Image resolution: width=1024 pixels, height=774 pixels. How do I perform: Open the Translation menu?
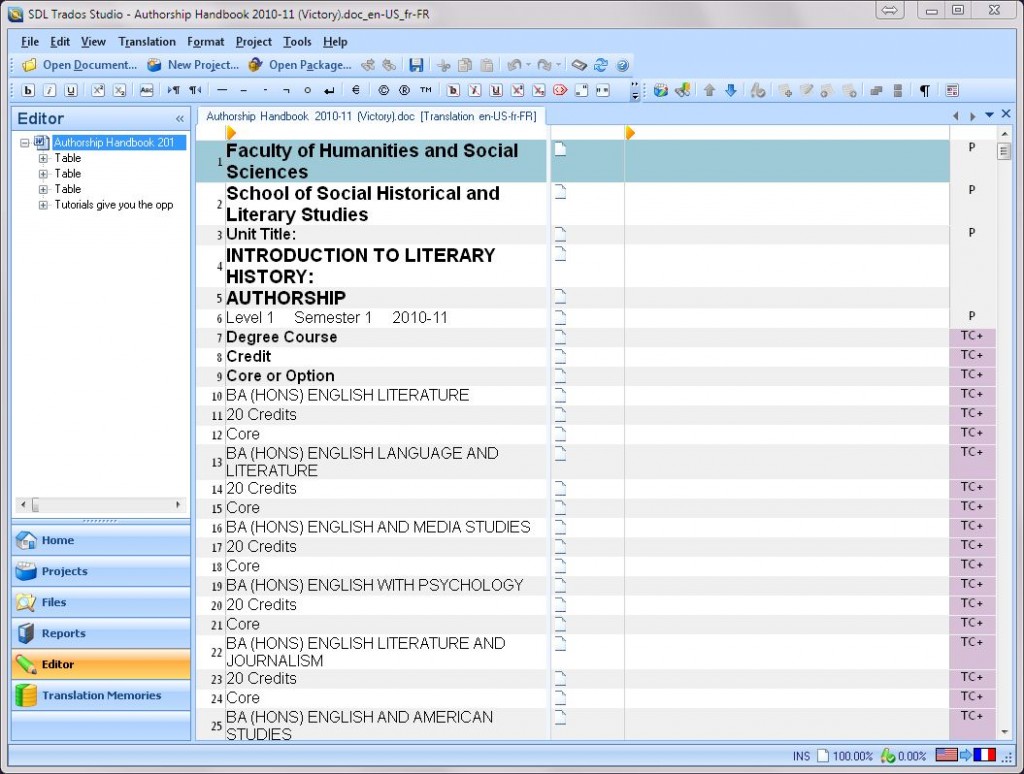(147, 42)
